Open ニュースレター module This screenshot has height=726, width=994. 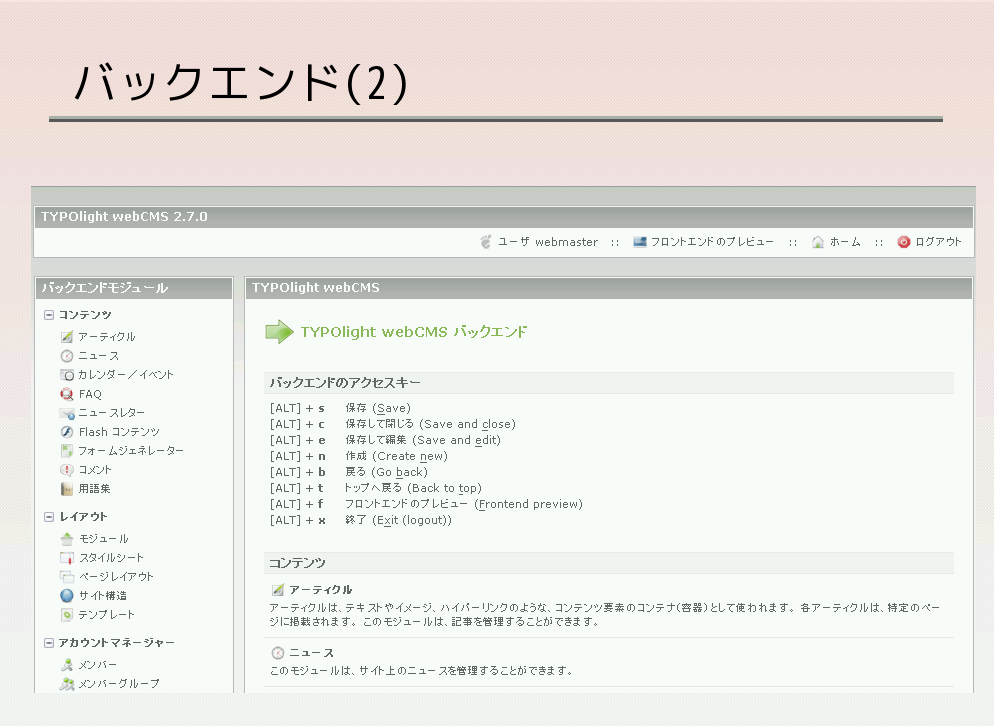pos(112,413)
